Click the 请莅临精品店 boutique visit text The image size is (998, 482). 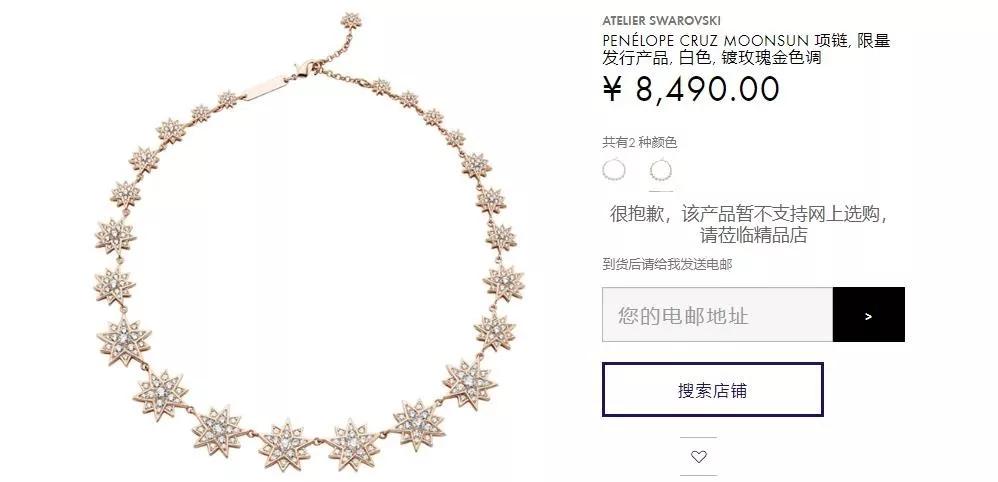click(x=754, y=235)
